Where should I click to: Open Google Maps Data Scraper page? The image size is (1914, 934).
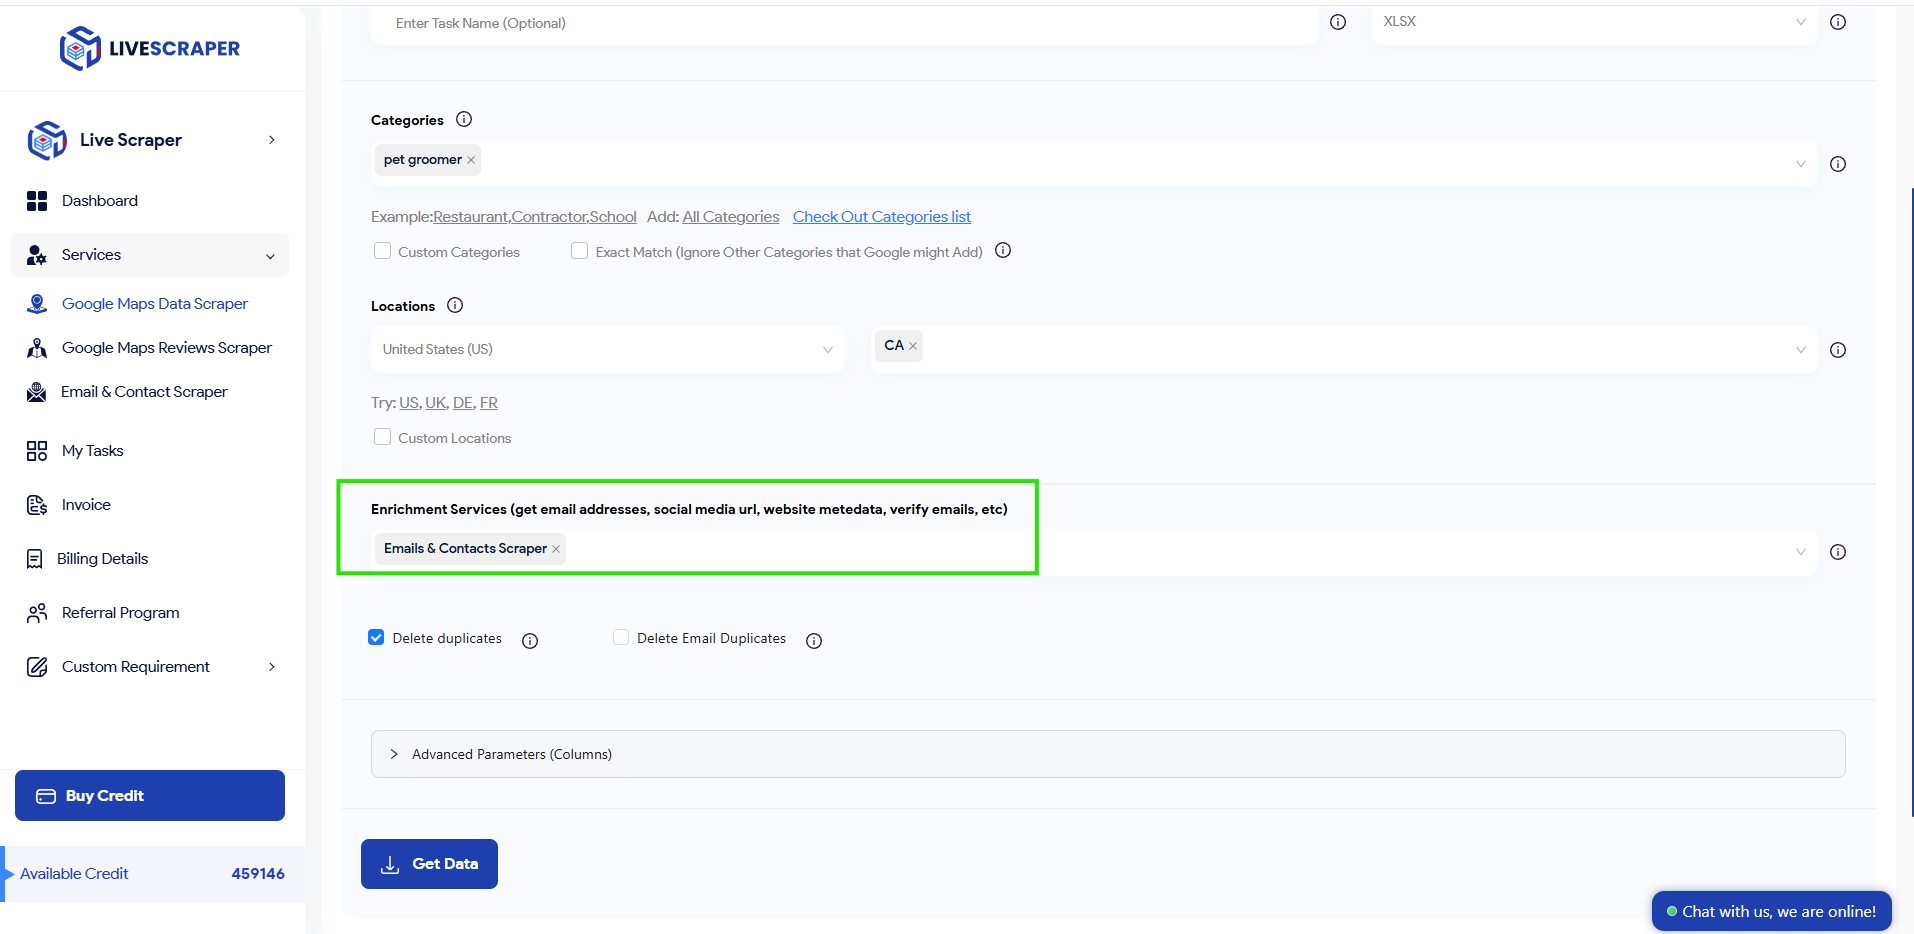(155, 304)
